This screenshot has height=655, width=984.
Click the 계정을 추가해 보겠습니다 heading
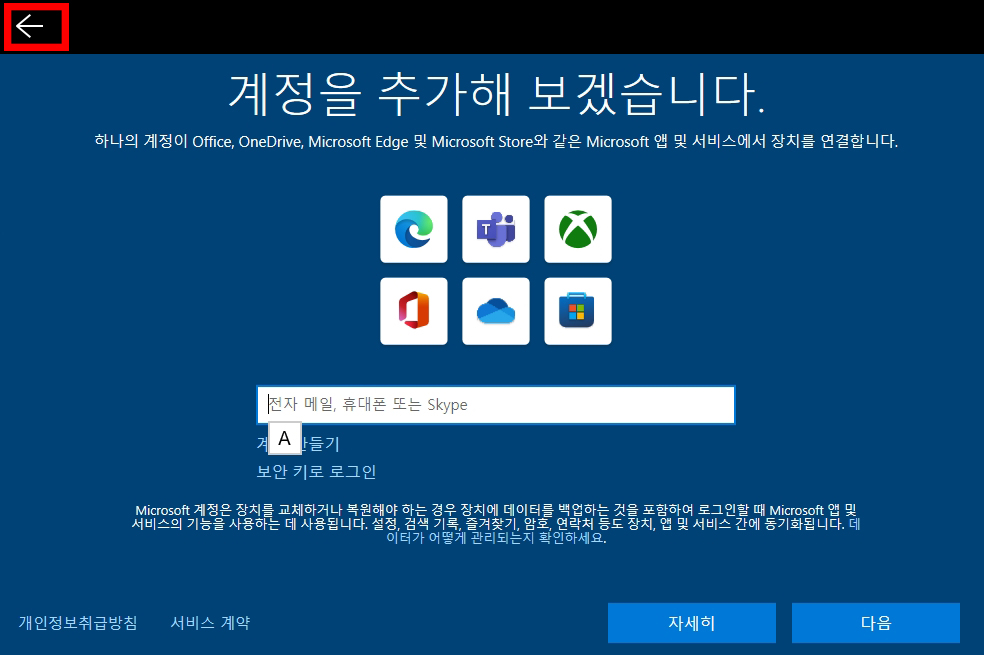[x=496, y=95]
